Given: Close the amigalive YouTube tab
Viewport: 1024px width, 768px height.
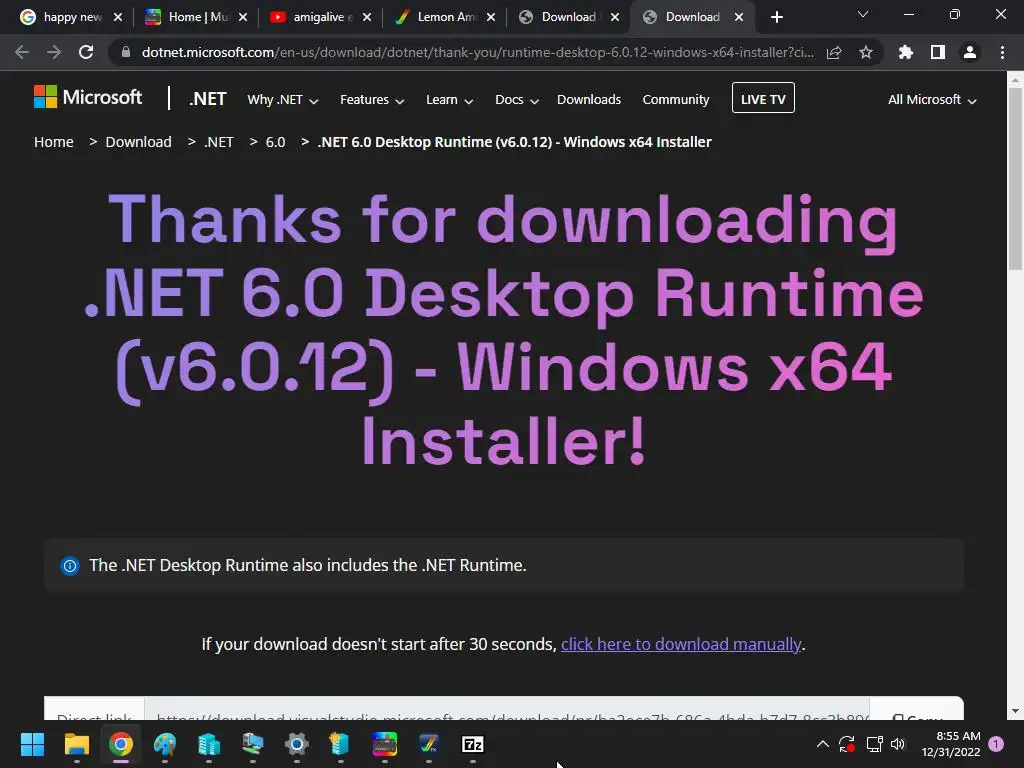Looking at the screenshot, I should click(366, 17).
